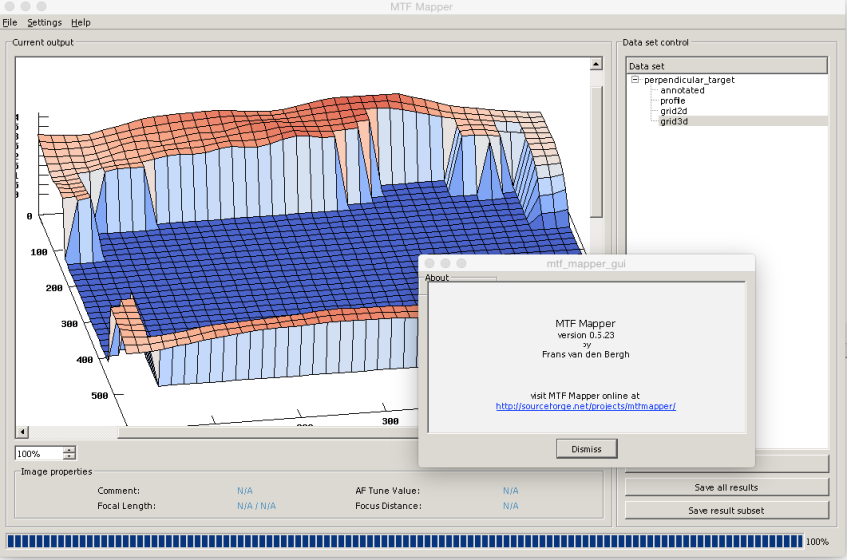Image resolution: width=847 pixels, height=560 pixels.
Task: Open the Settings menu
Action: (44, 22)
